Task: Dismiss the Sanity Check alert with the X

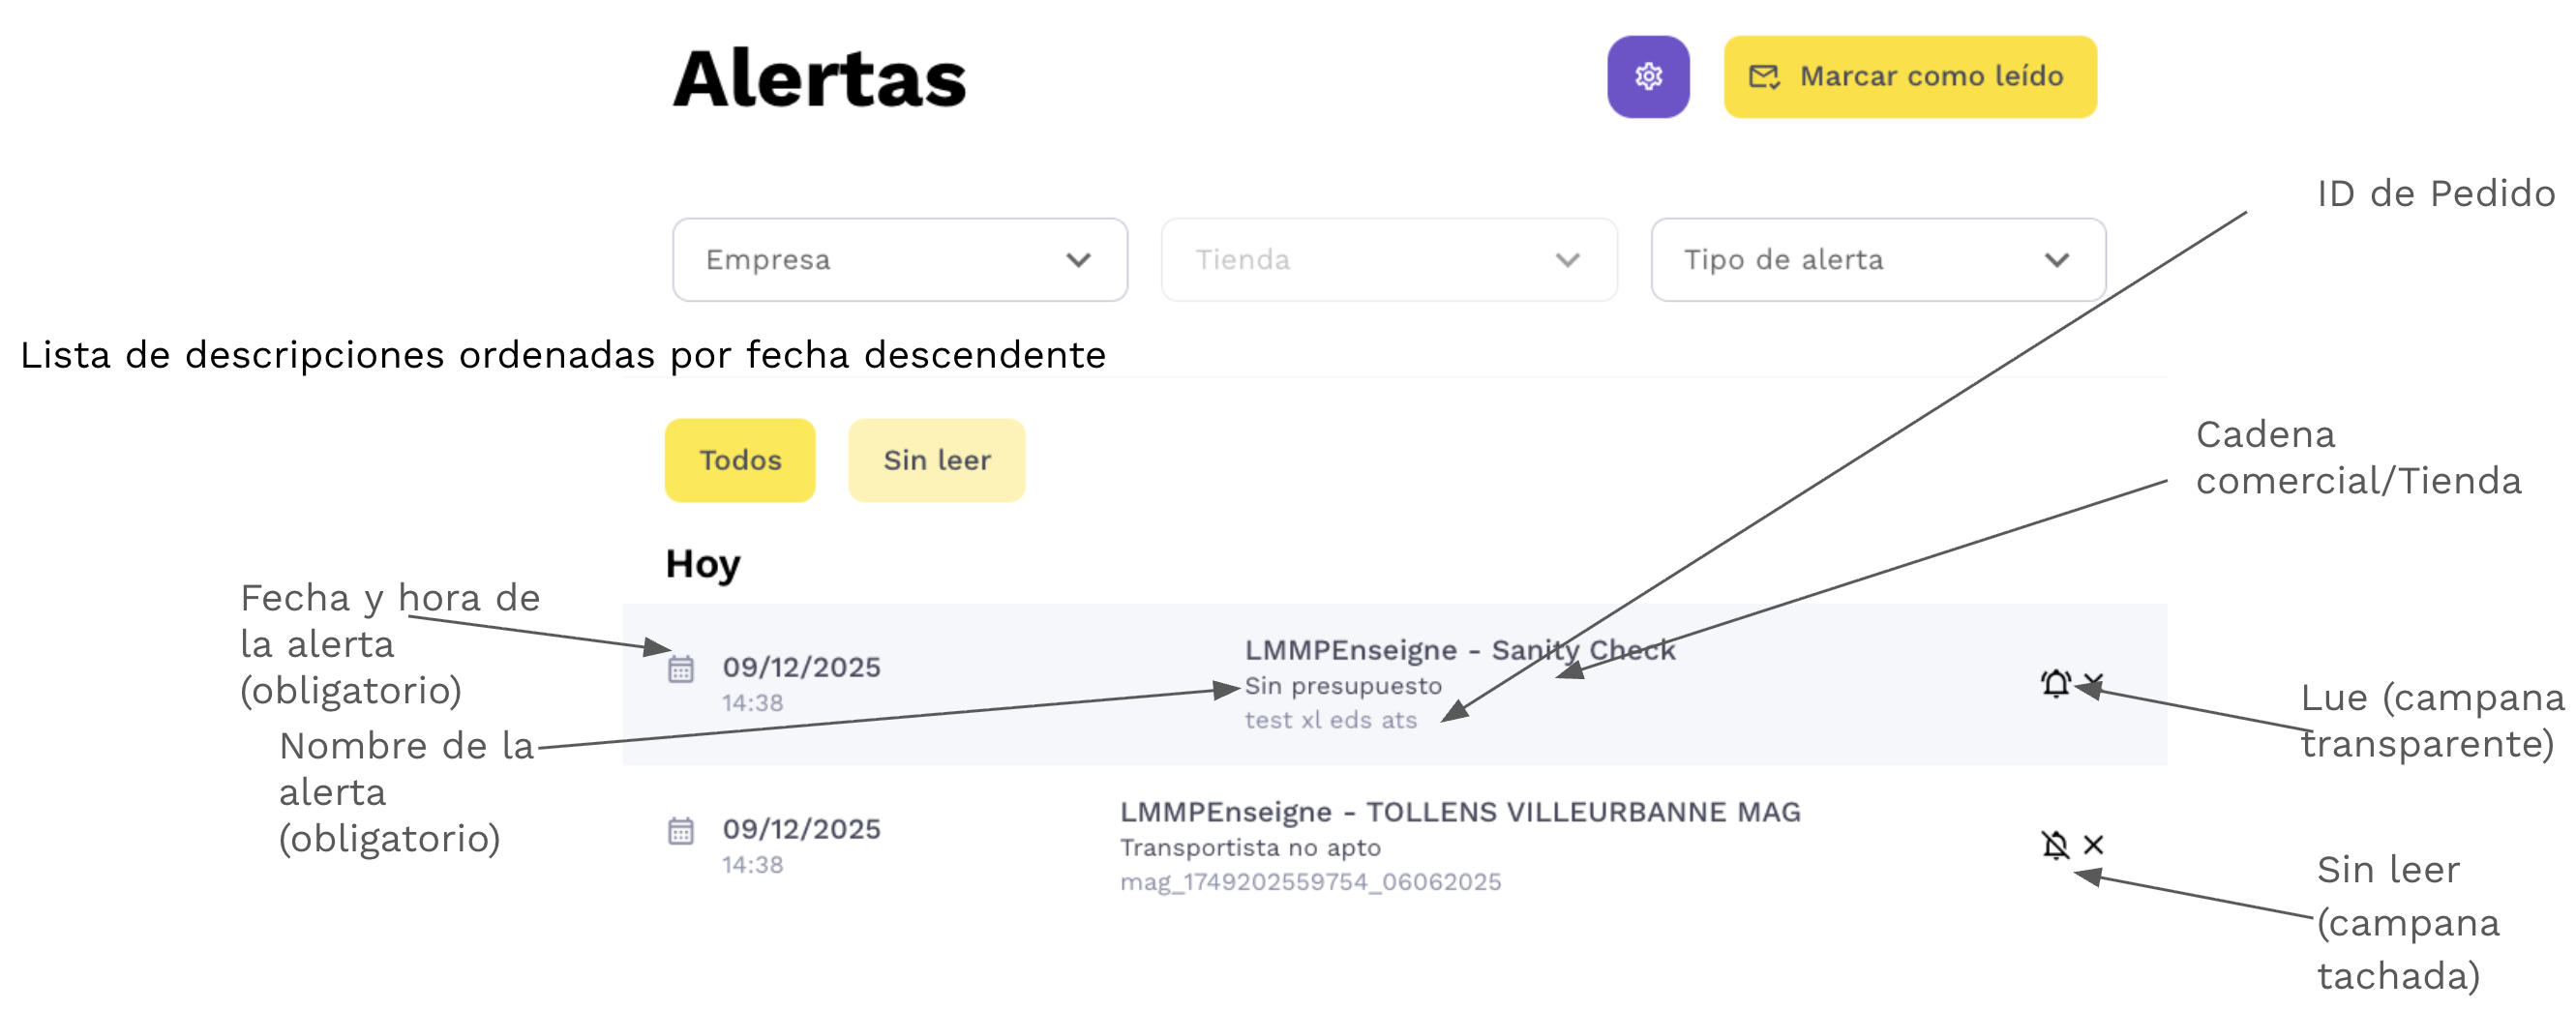Action: click(2094, 683)
